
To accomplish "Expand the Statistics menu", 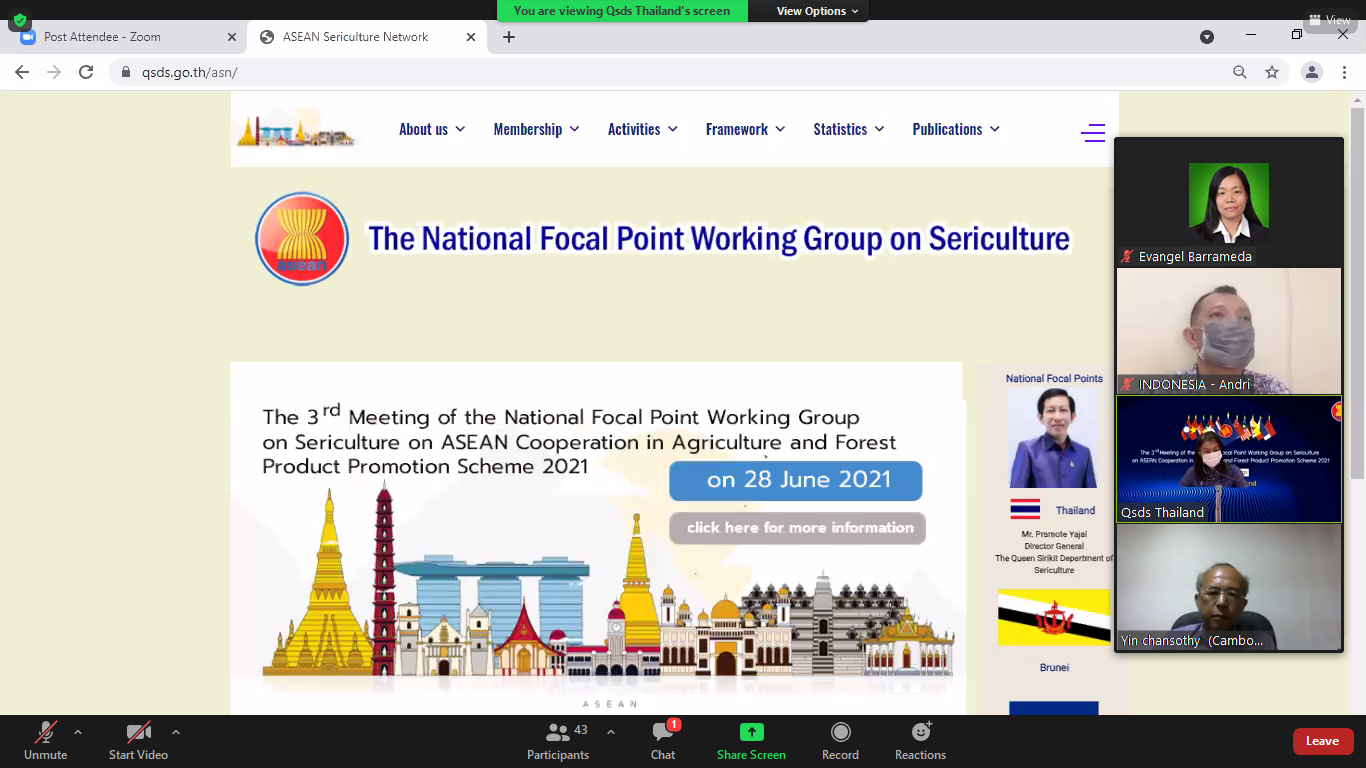I will tap(849, 129).
